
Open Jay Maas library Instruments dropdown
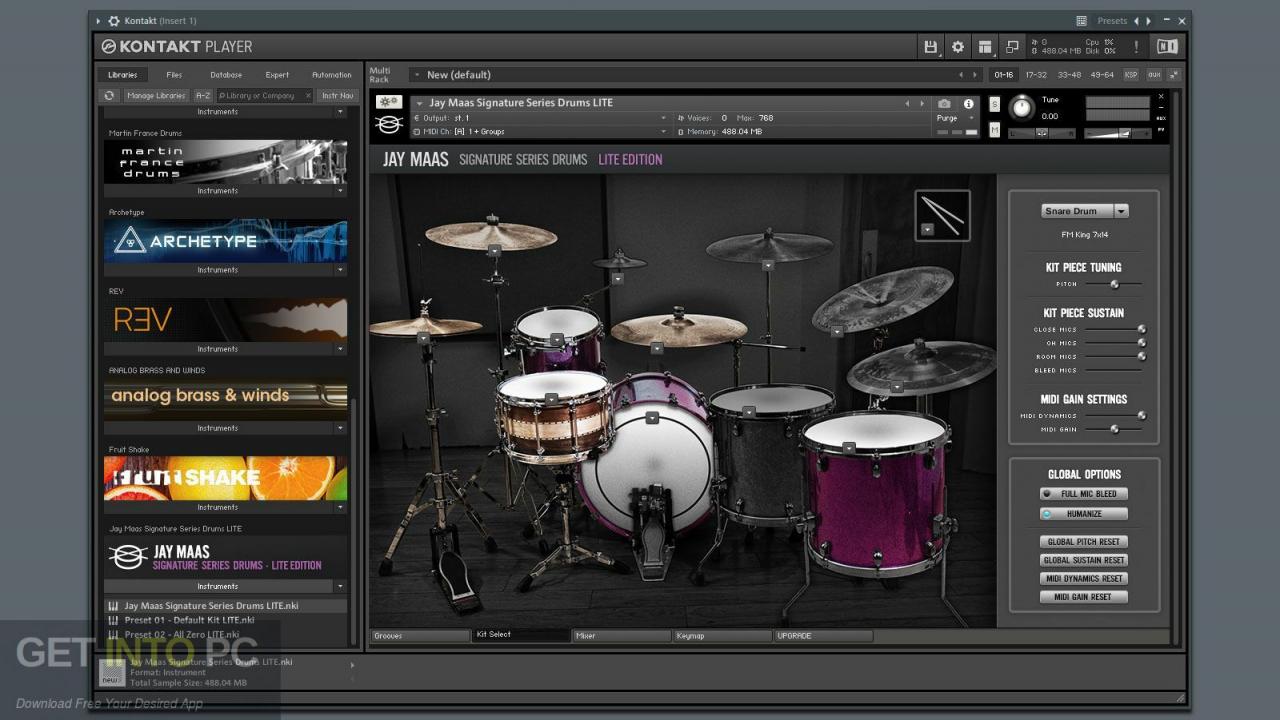340,586
